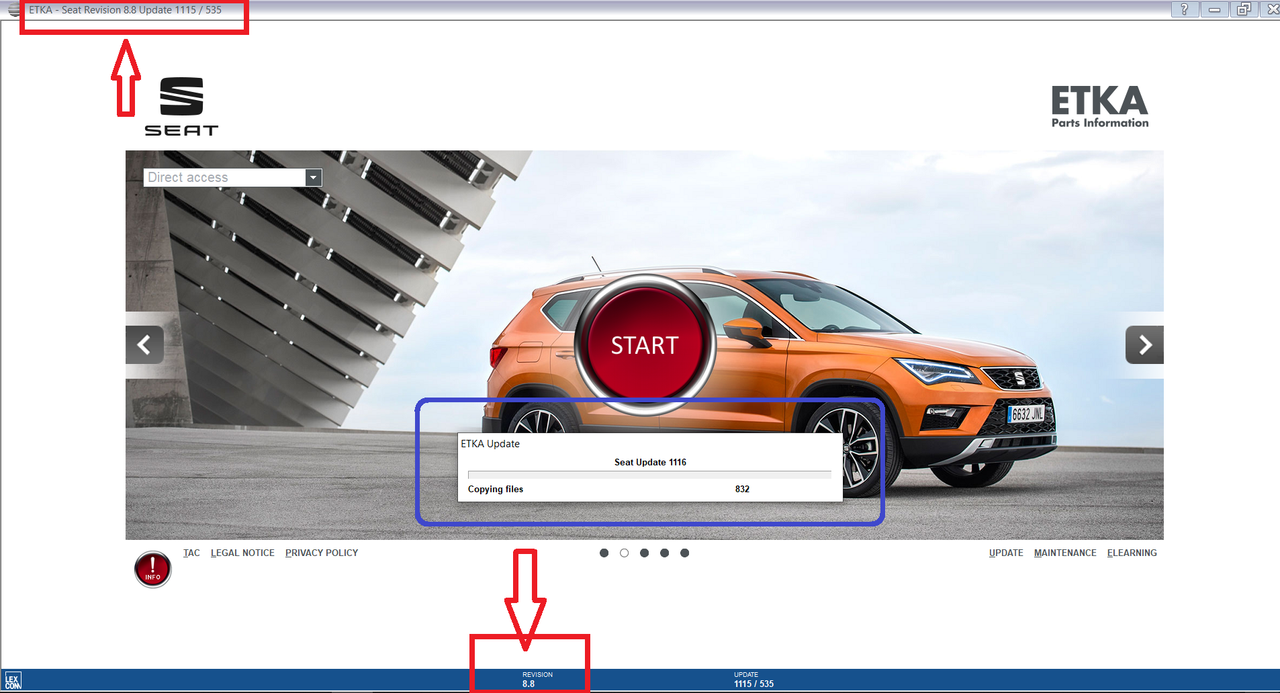Open the LEGAL NOTICE link

coord(242,553)
